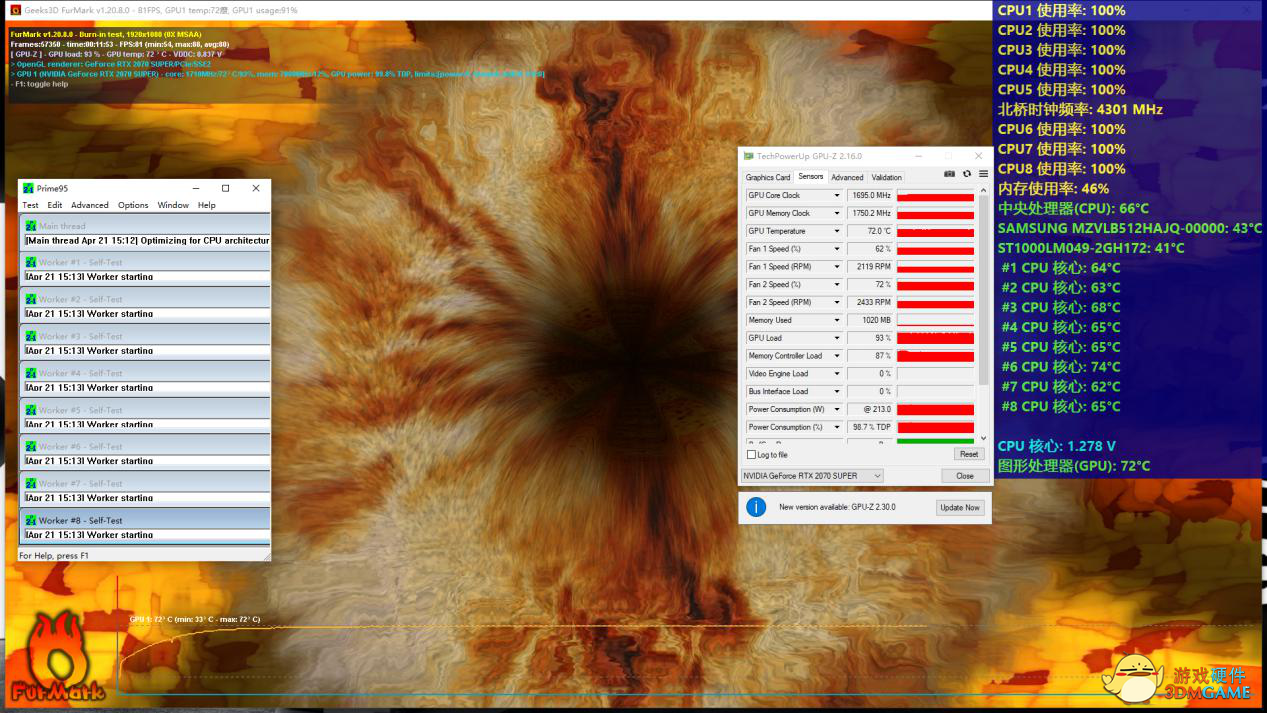Click the Prime95 title bar app icon
Viewport: 1267px width, 713px height.
pyautogui.click(x=28, y=188)
